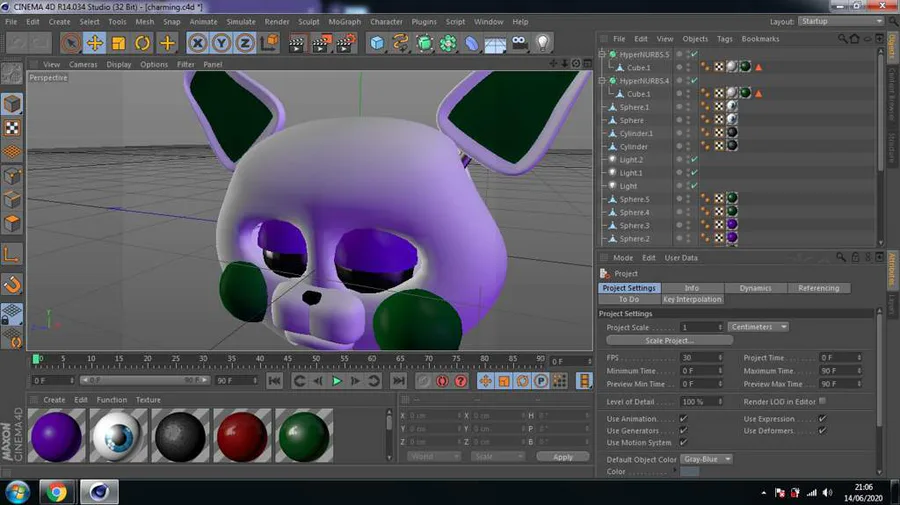The image size is (900, 505).
Task: Switch to Key Interpolation tab
Action: [692, 299]
